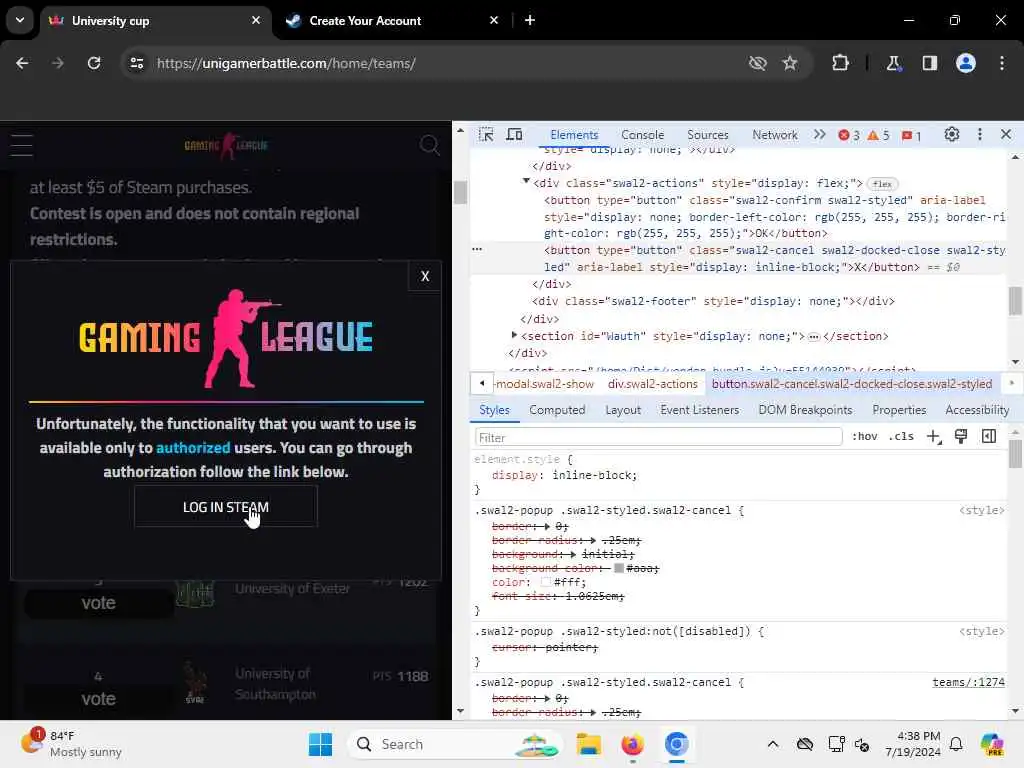The width and height of the screenshot is (1024, 768).
Task: Open the Properties tab
Action: pyautogui.click(x=899, y=409)
